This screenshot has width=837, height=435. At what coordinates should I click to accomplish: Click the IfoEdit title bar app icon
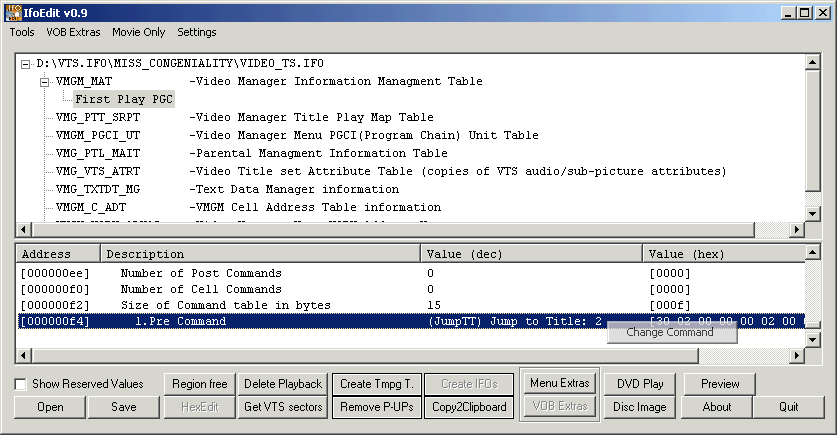point(13,11)
